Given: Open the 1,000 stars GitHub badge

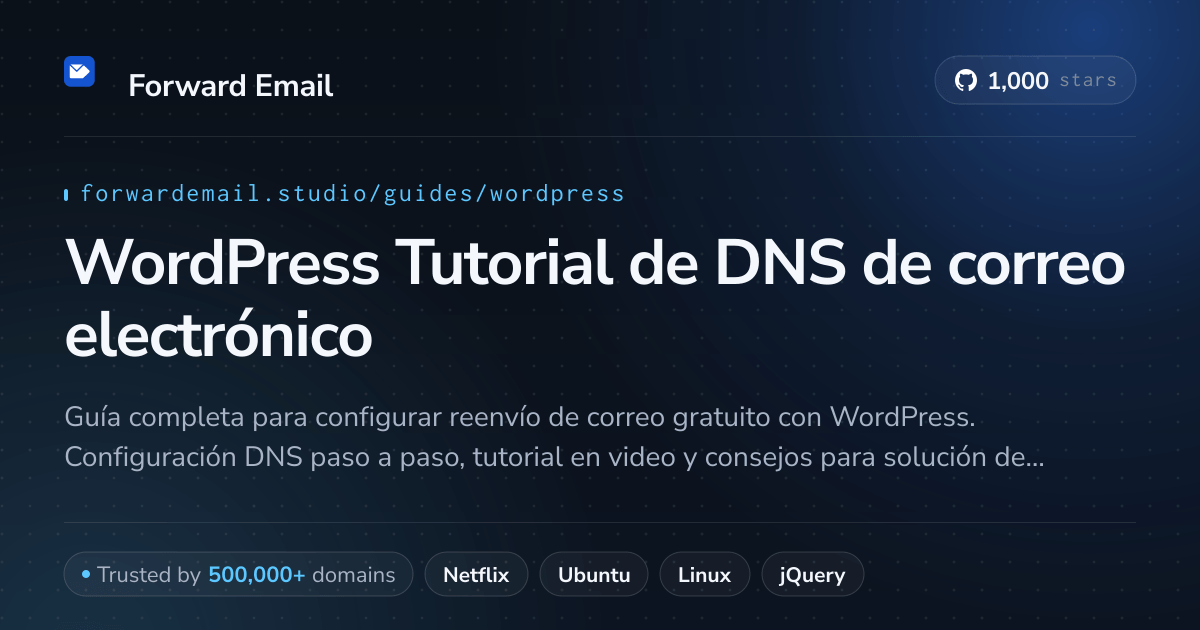Looking at the screenshot, I should [x=1035, y=81].
